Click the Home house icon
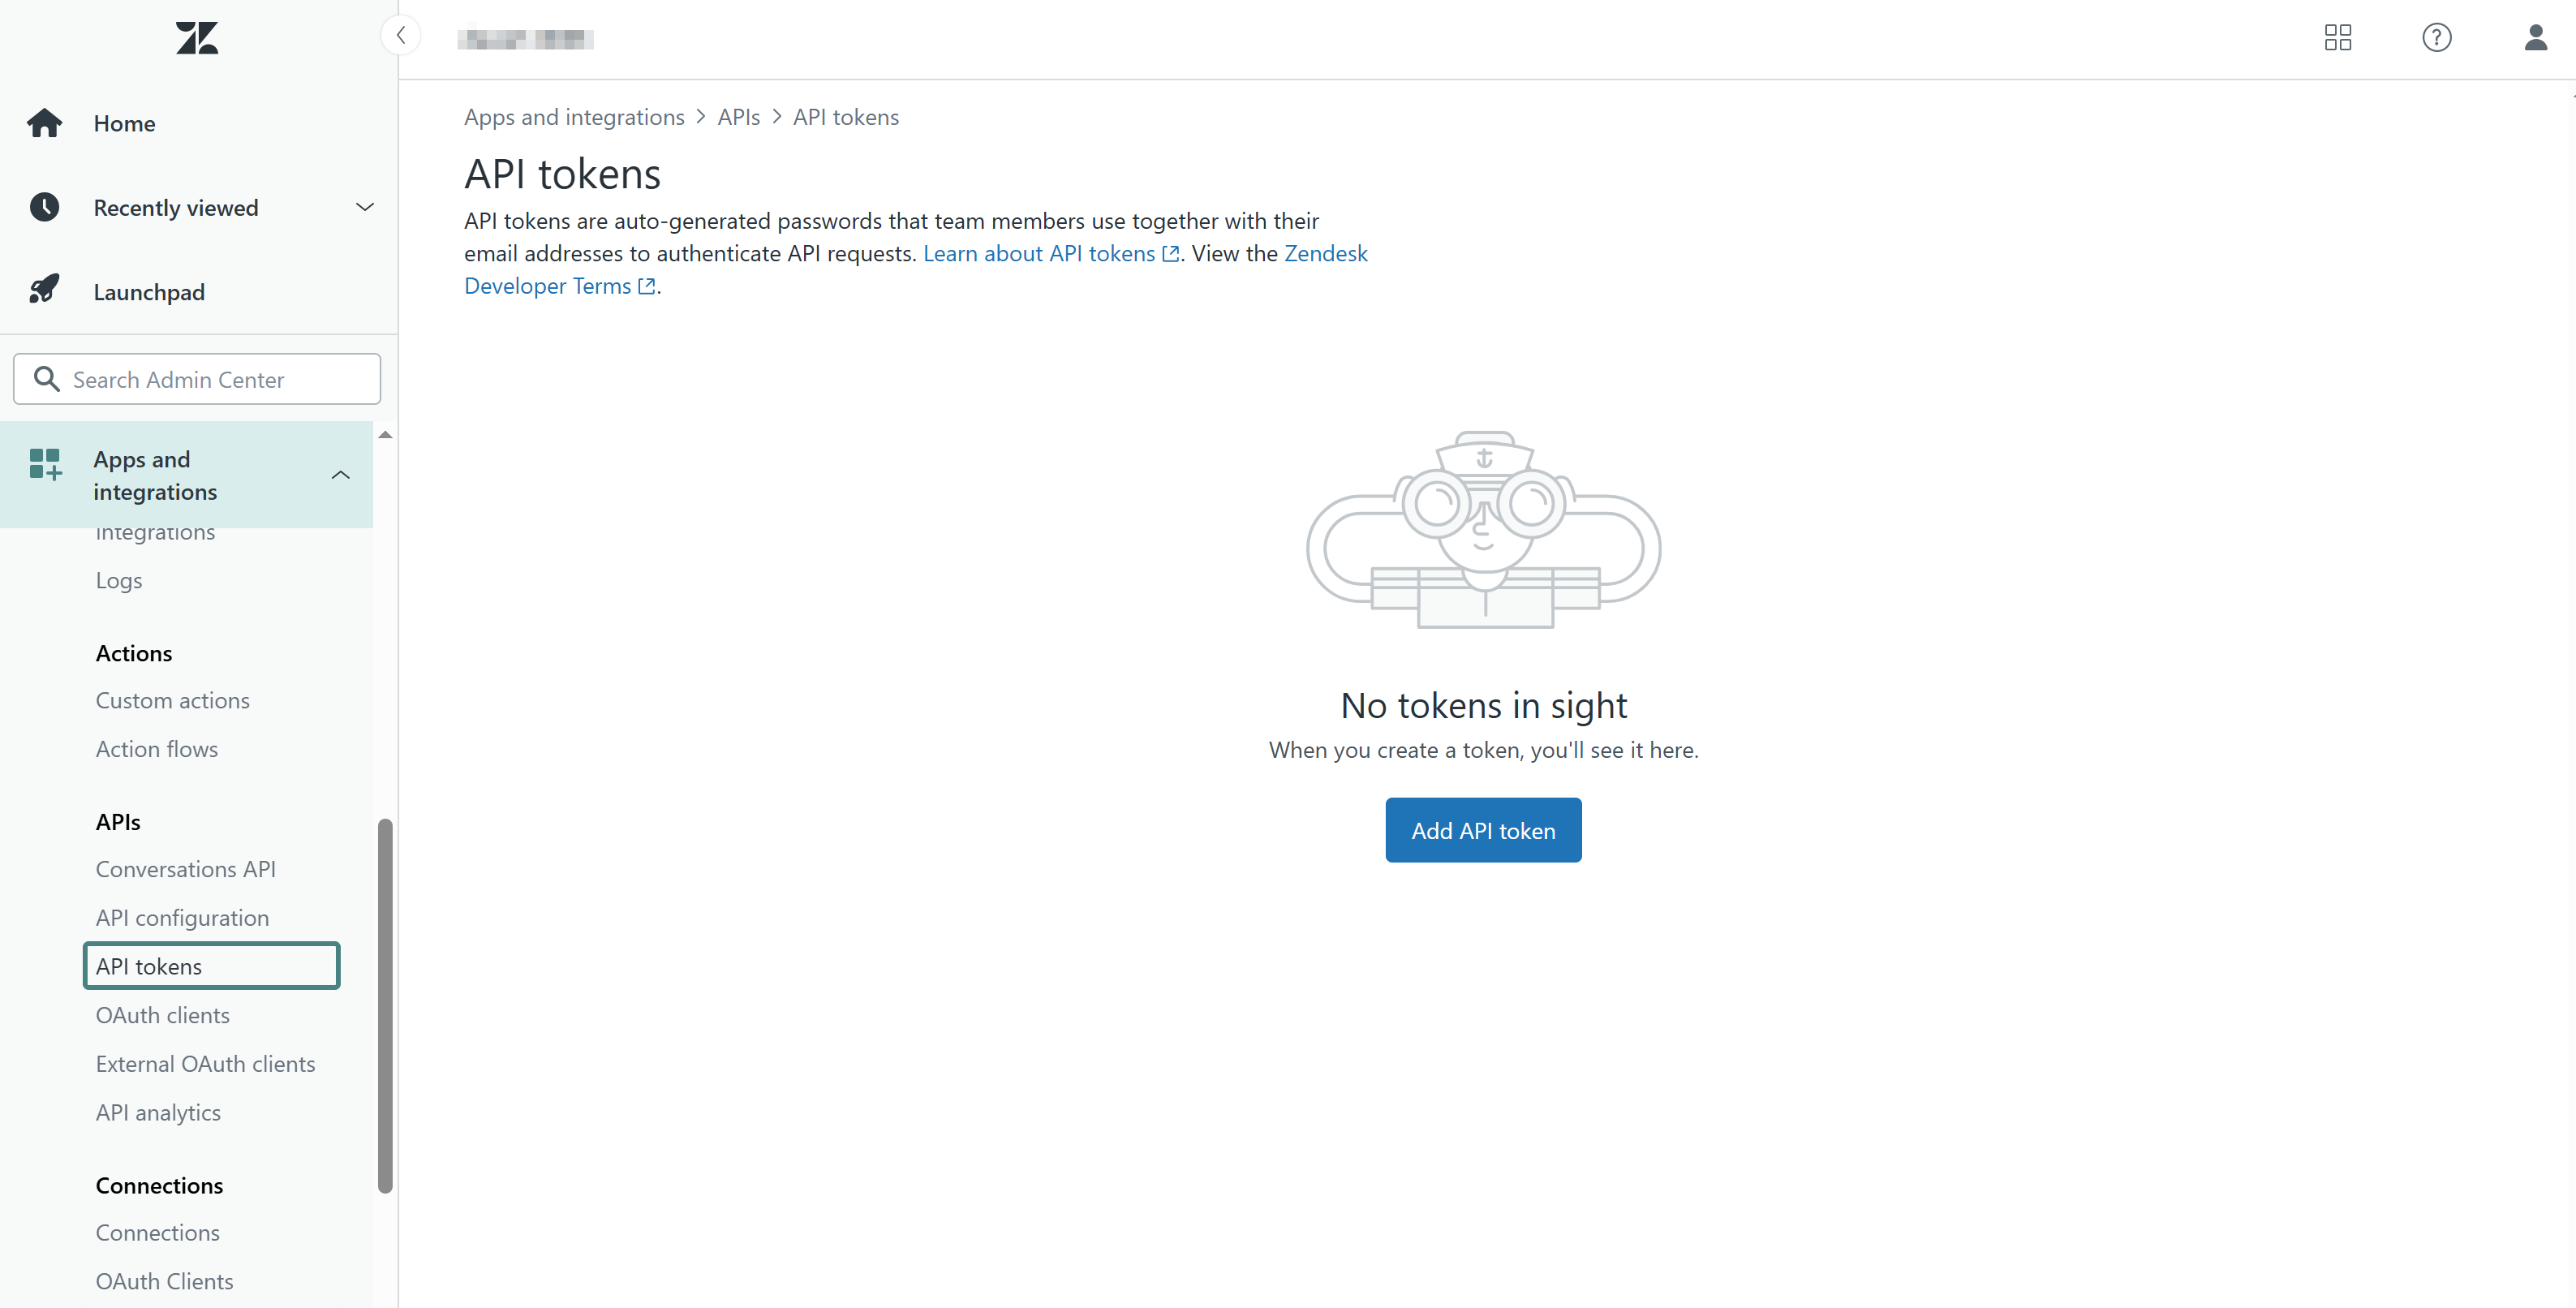The width and height of the screenshot is (2576, 1308). (44, 123)
